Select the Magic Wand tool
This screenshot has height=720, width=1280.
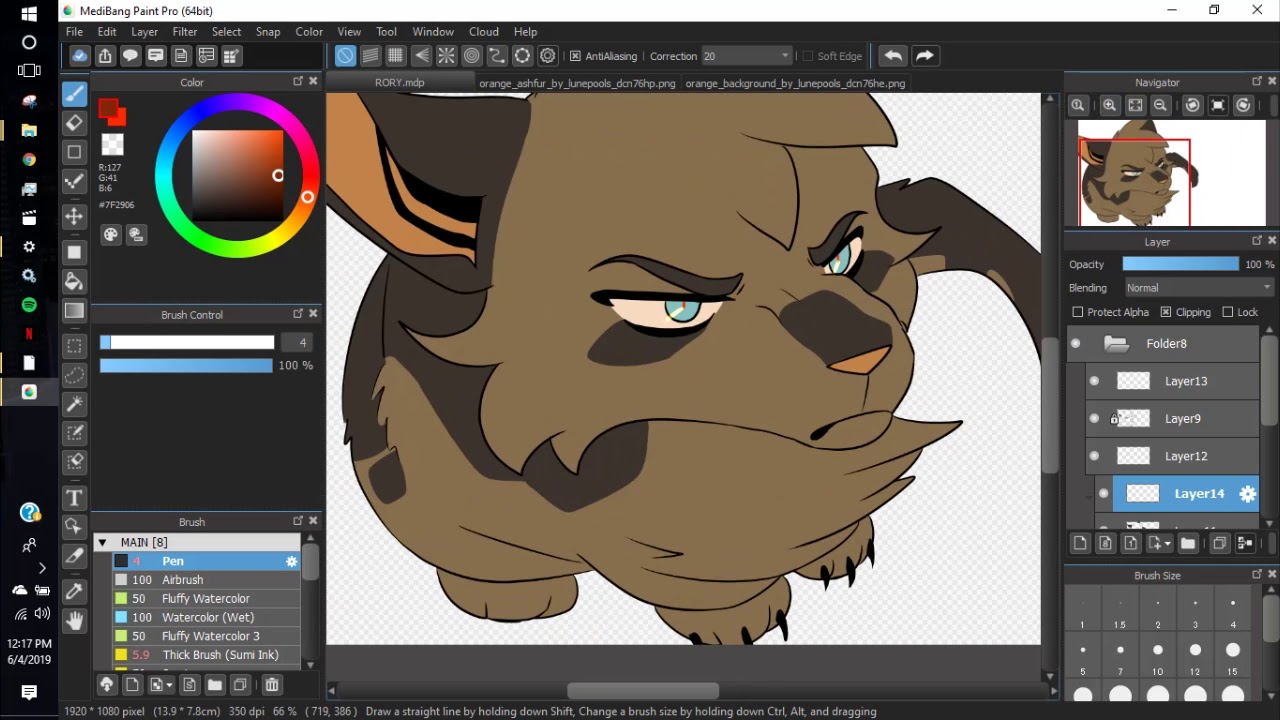click(74, 404)
